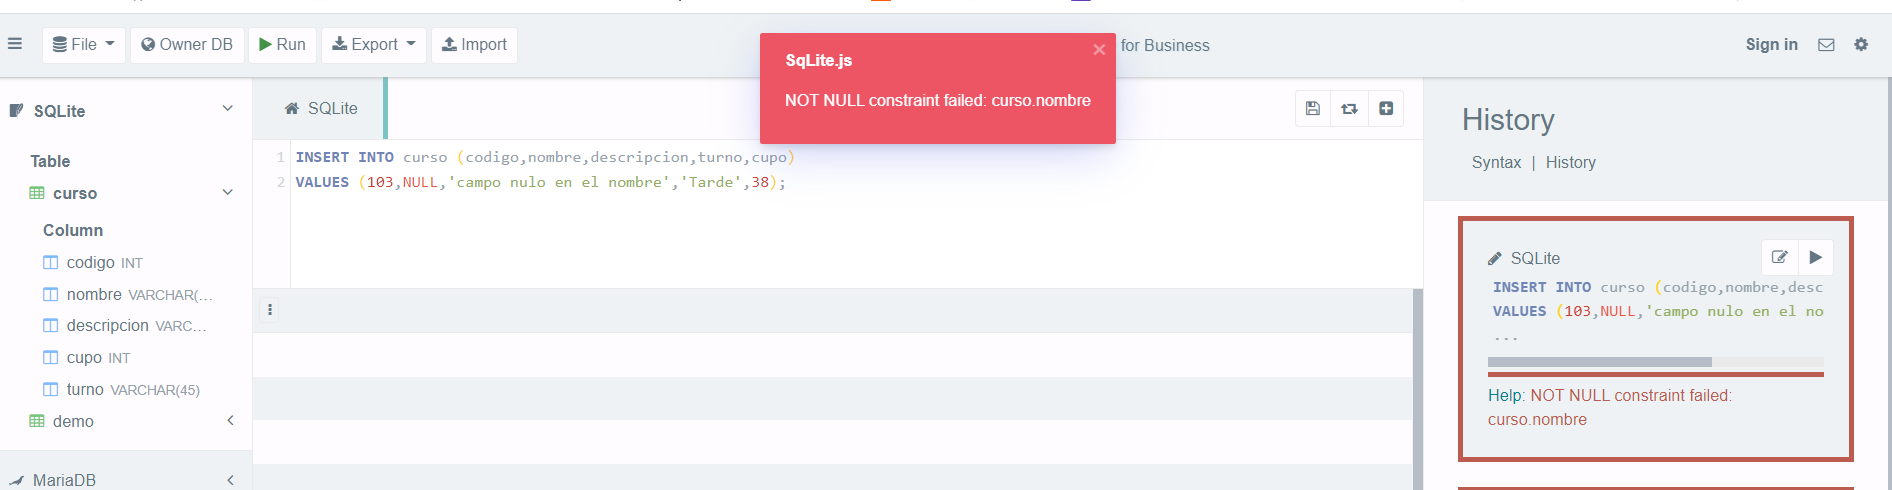Select the codigo INT column

click(x=104, y=262)
